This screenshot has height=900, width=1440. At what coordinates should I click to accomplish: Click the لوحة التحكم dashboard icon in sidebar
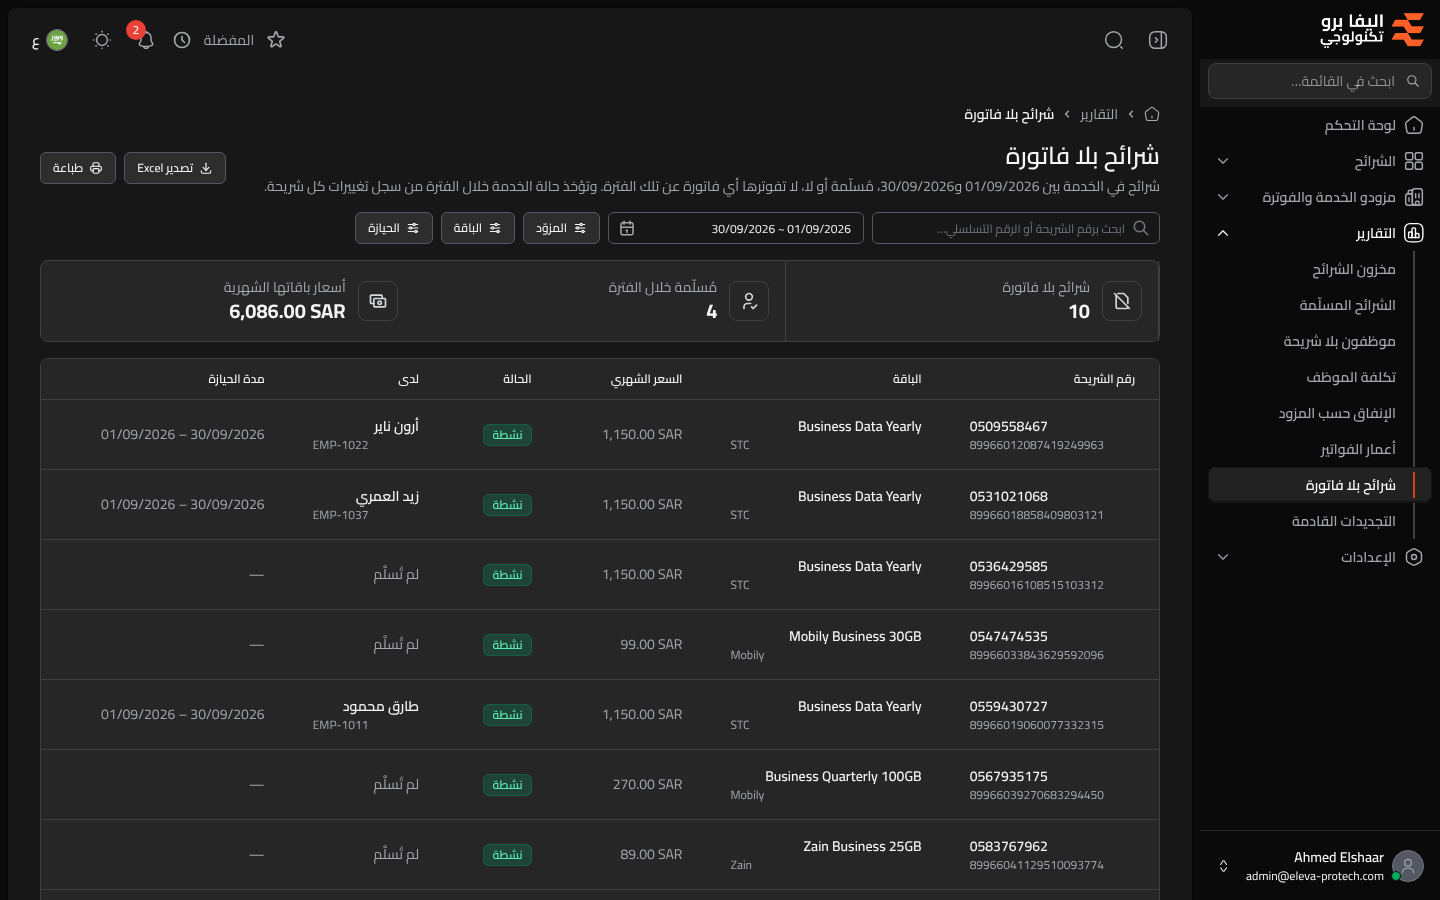pyautogui.click(x=1414, y=125)
